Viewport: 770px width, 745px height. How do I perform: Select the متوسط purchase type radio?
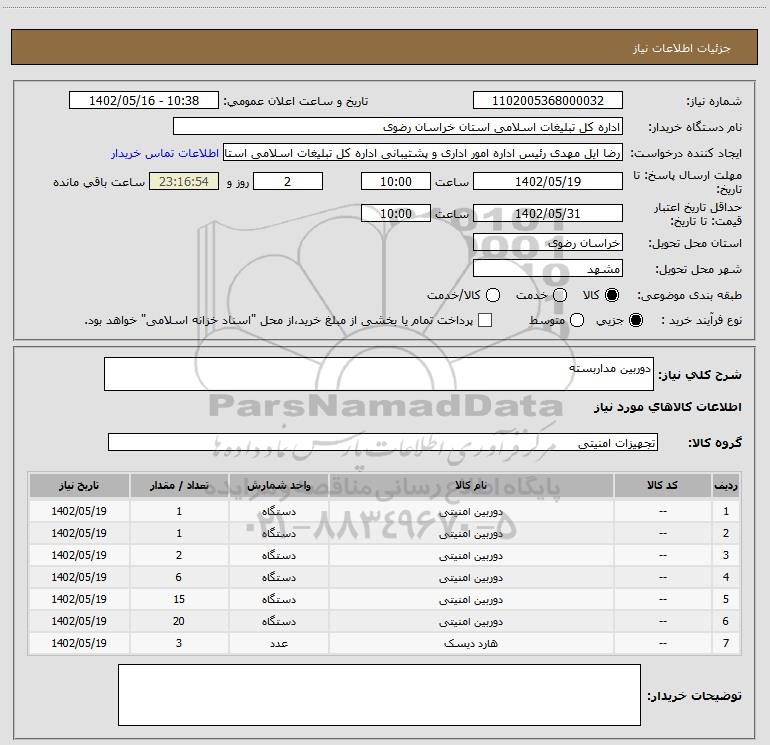(577, 320)
